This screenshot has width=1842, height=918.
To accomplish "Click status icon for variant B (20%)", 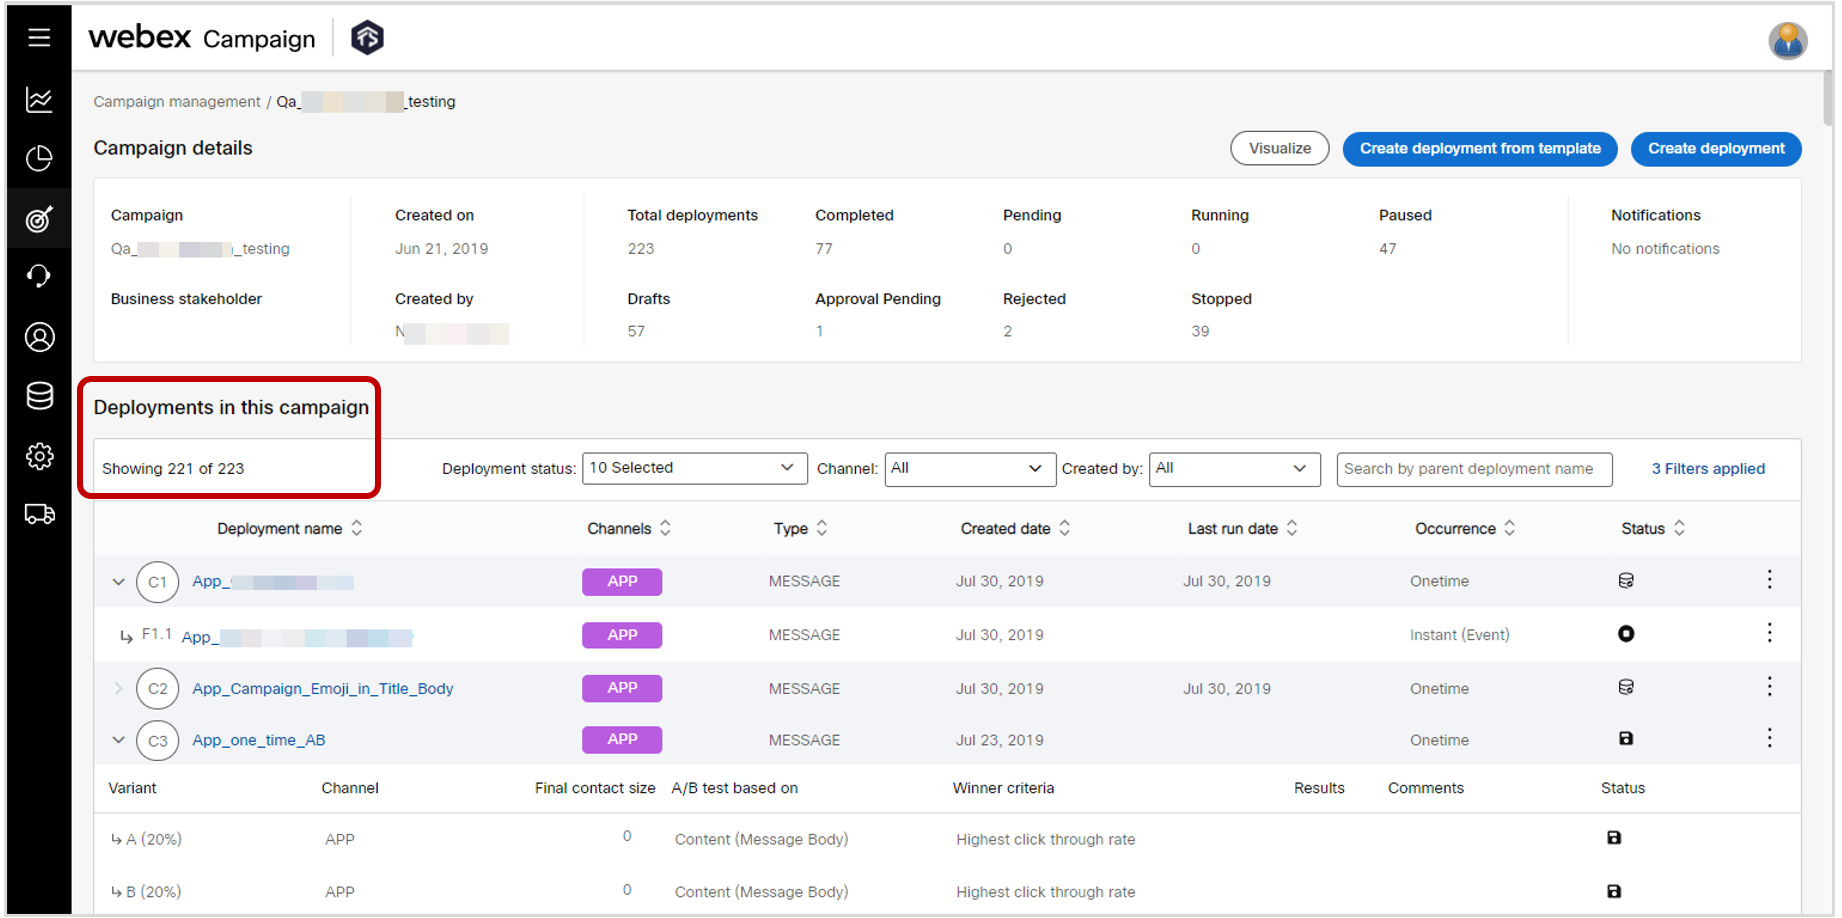I will [1614, 891].
